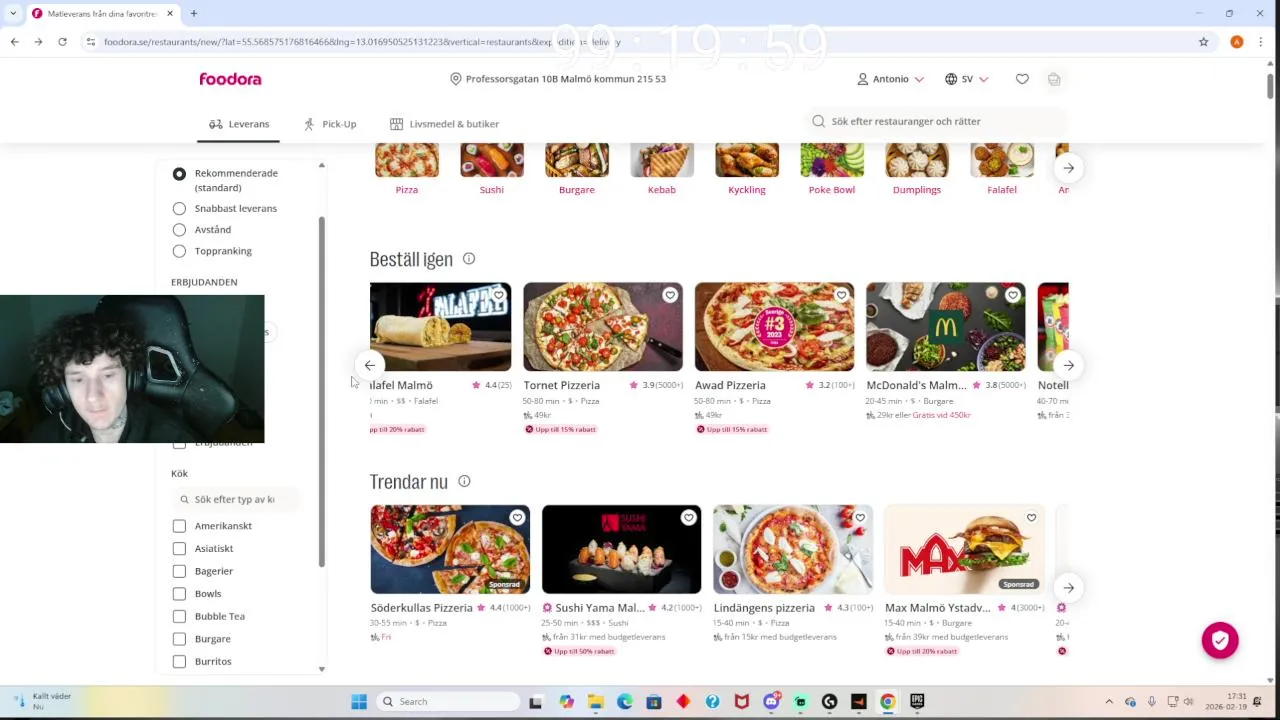Show next cuisine categories with arrow
This screenshot has width=1280, height=720.
[1068, 168]
